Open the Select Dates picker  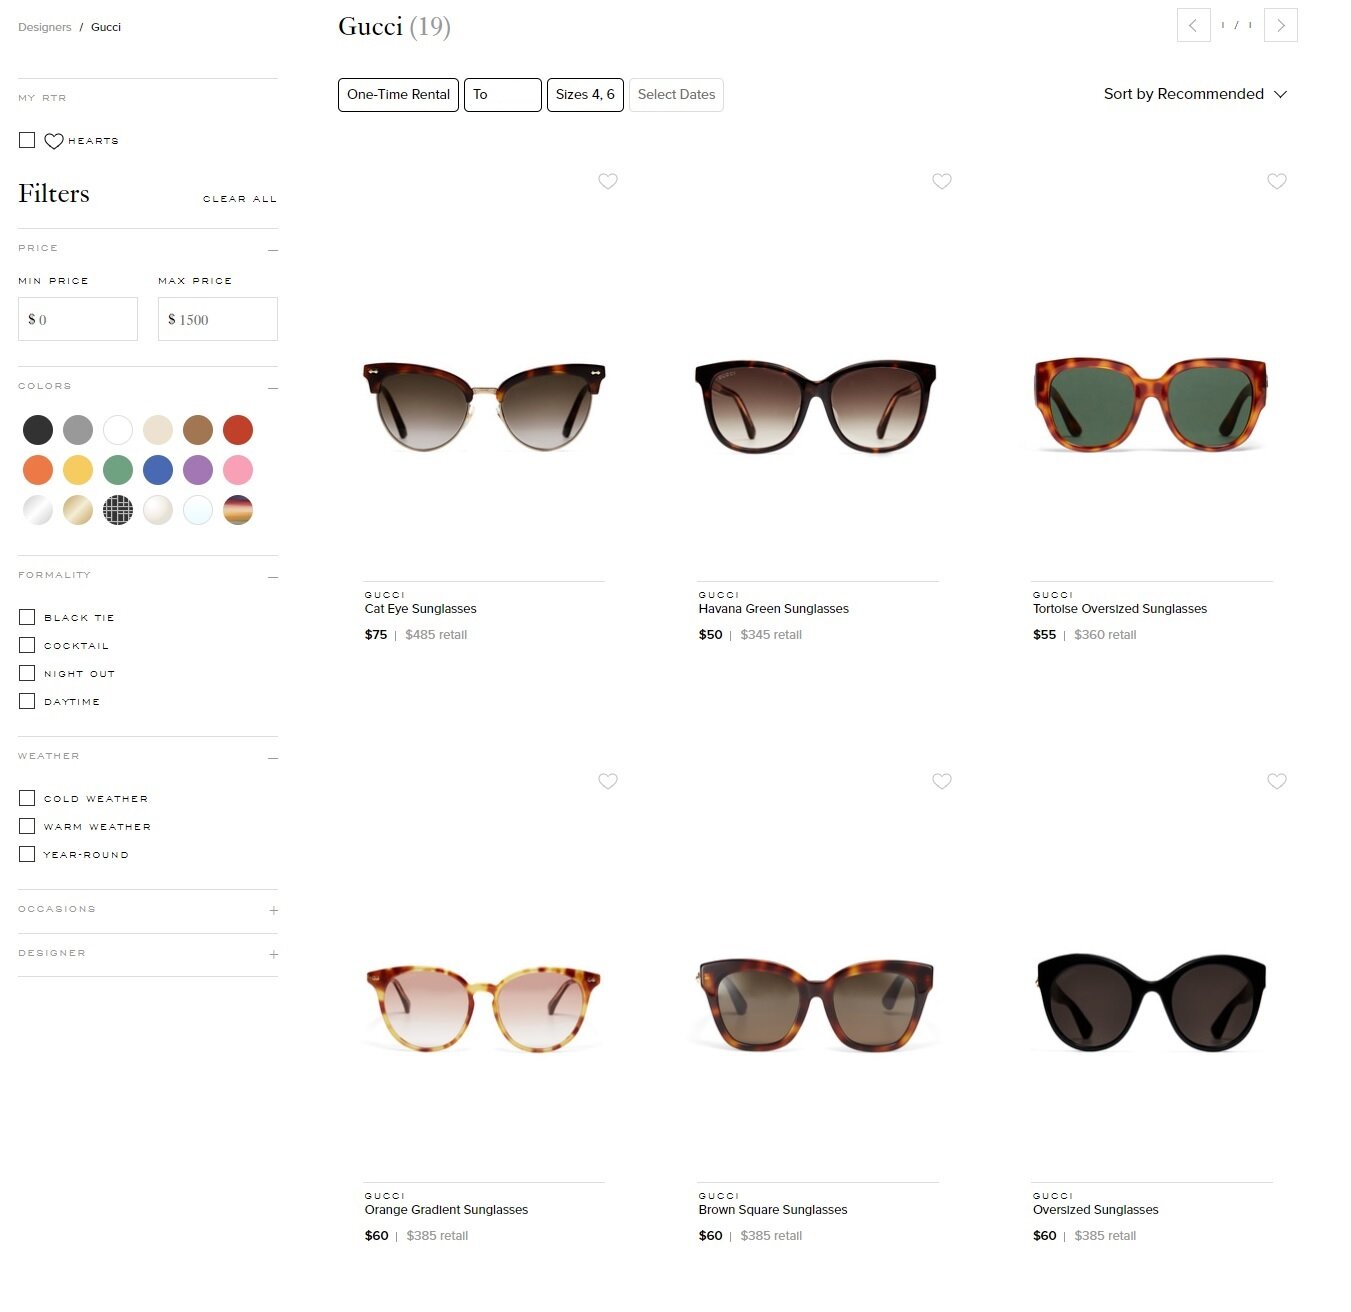676,95
